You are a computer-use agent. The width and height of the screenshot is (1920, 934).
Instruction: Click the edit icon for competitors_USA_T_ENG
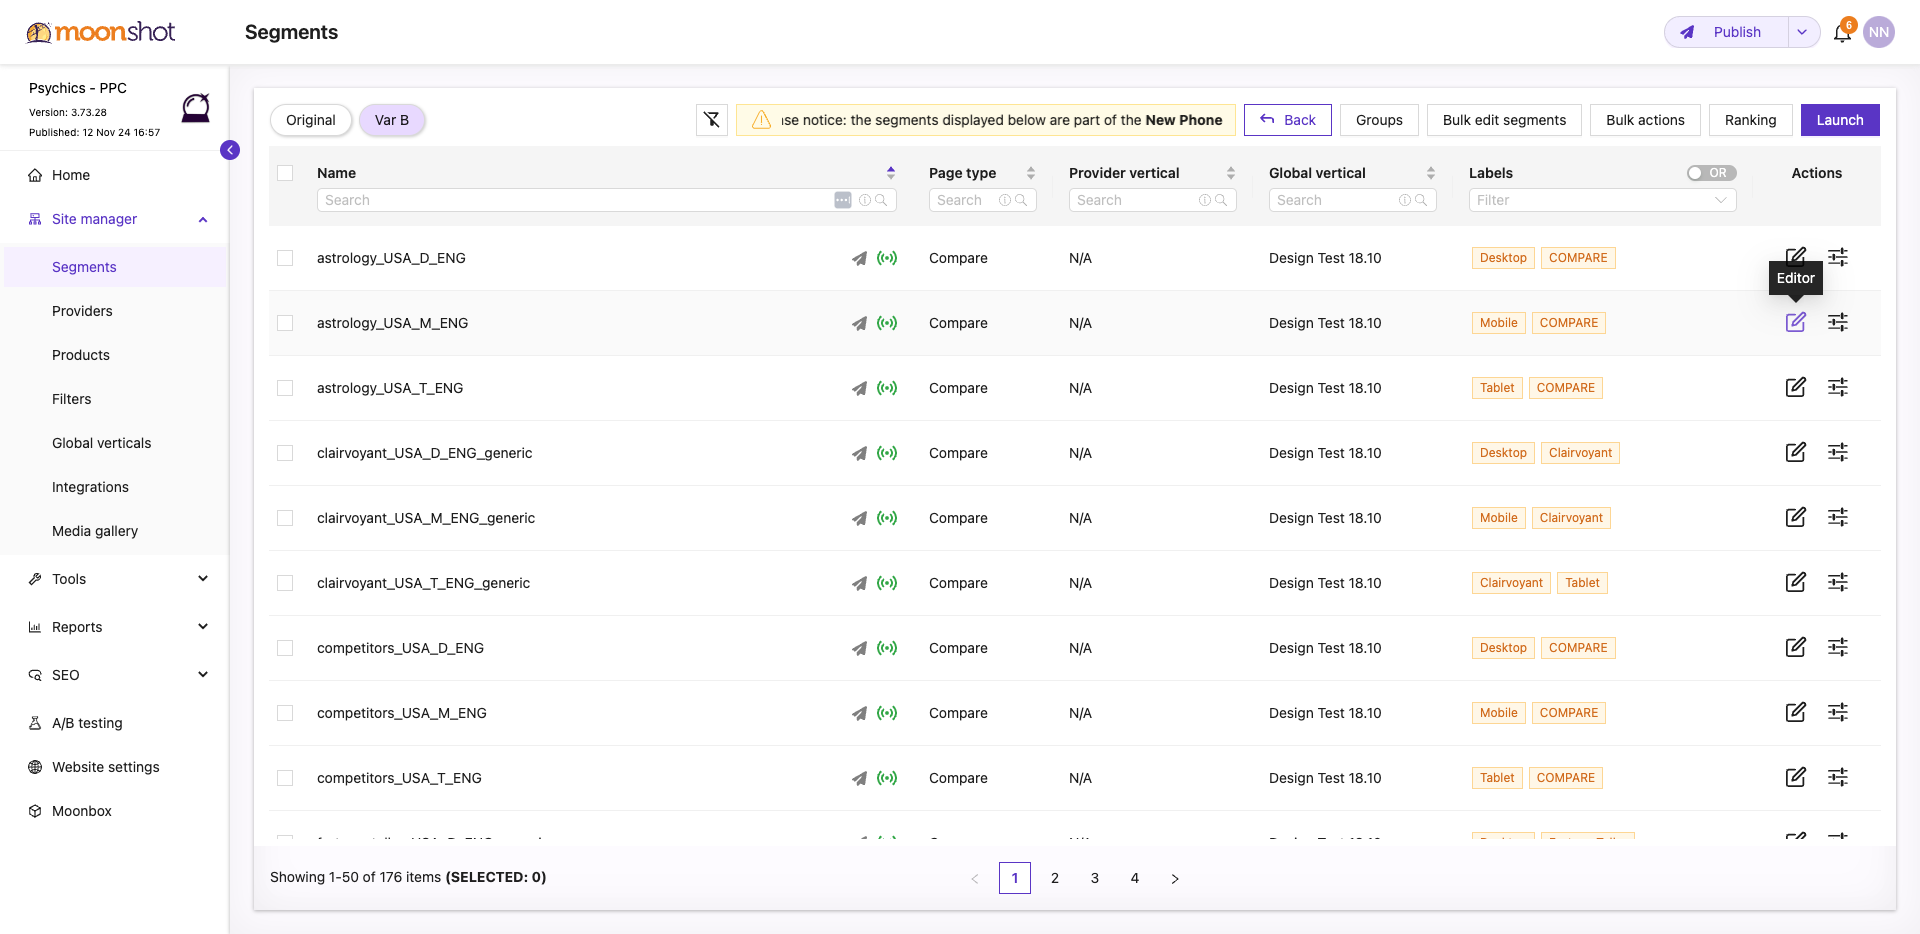[x=1795, y=777]
